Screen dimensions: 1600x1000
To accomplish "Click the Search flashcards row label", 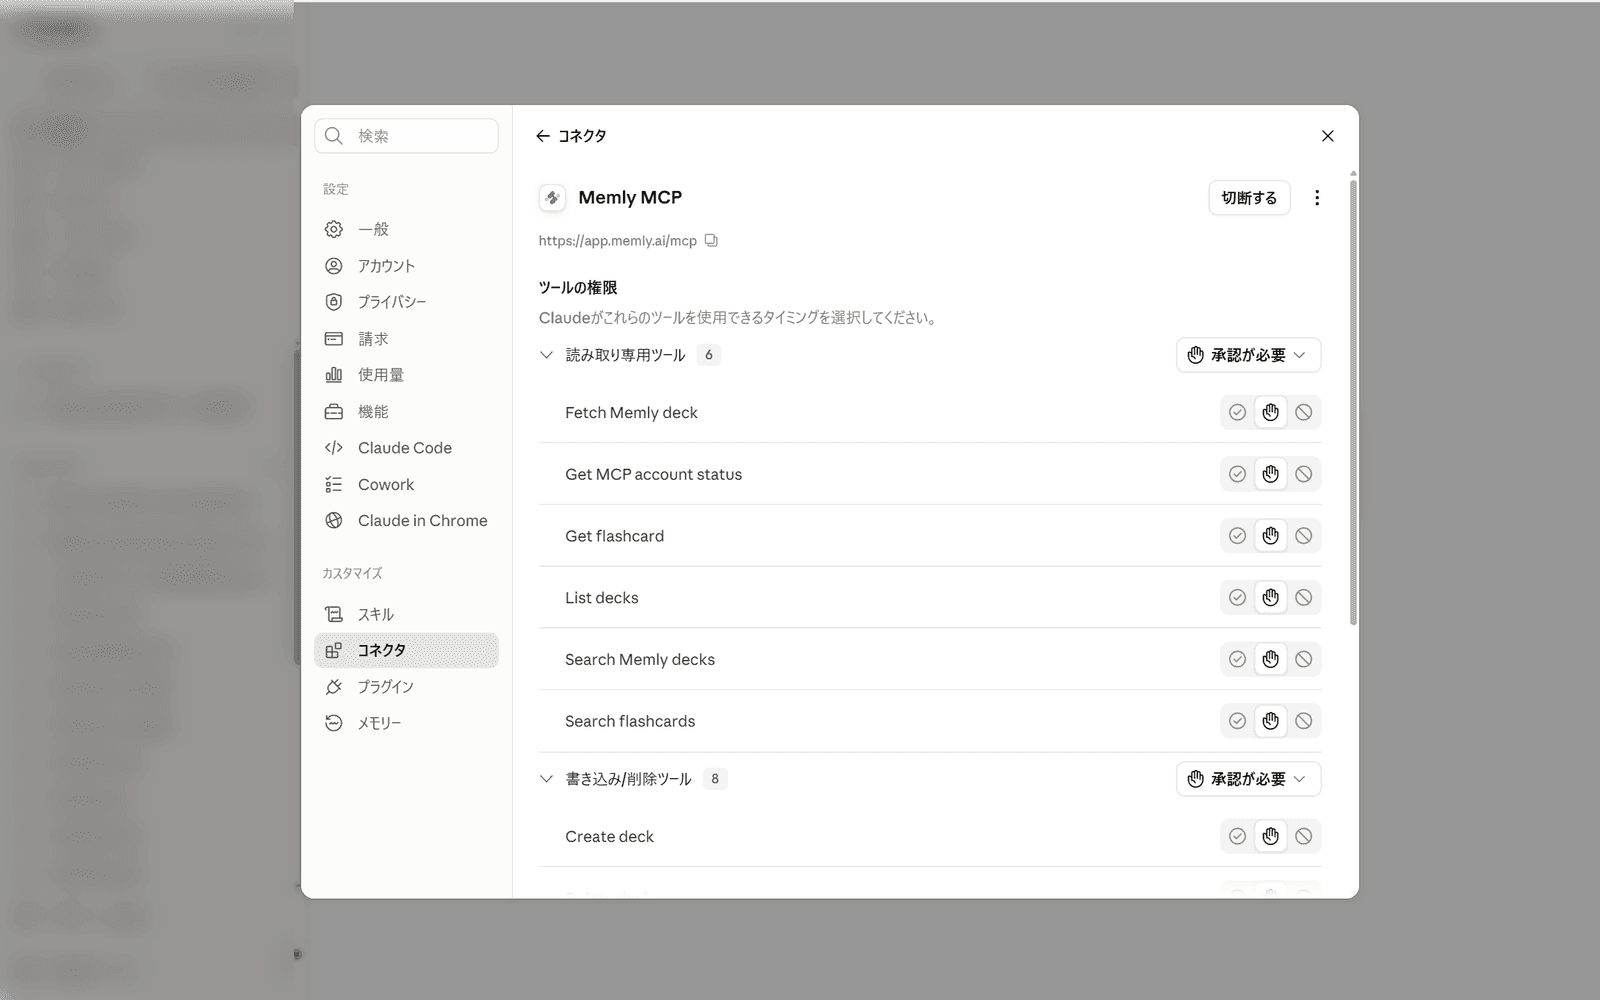I will (630, 721).
